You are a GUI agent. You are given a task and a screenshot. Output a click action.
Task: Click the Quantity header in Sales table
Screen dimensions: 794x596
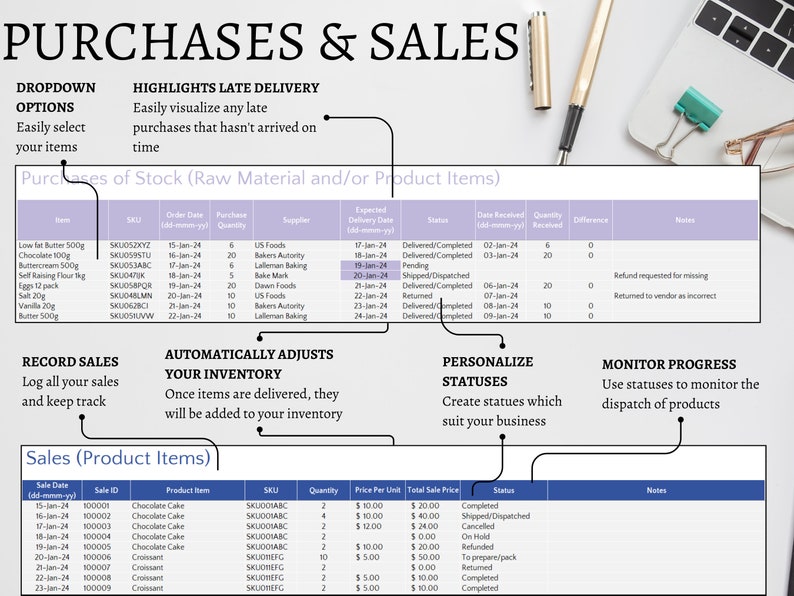[324, 490]
